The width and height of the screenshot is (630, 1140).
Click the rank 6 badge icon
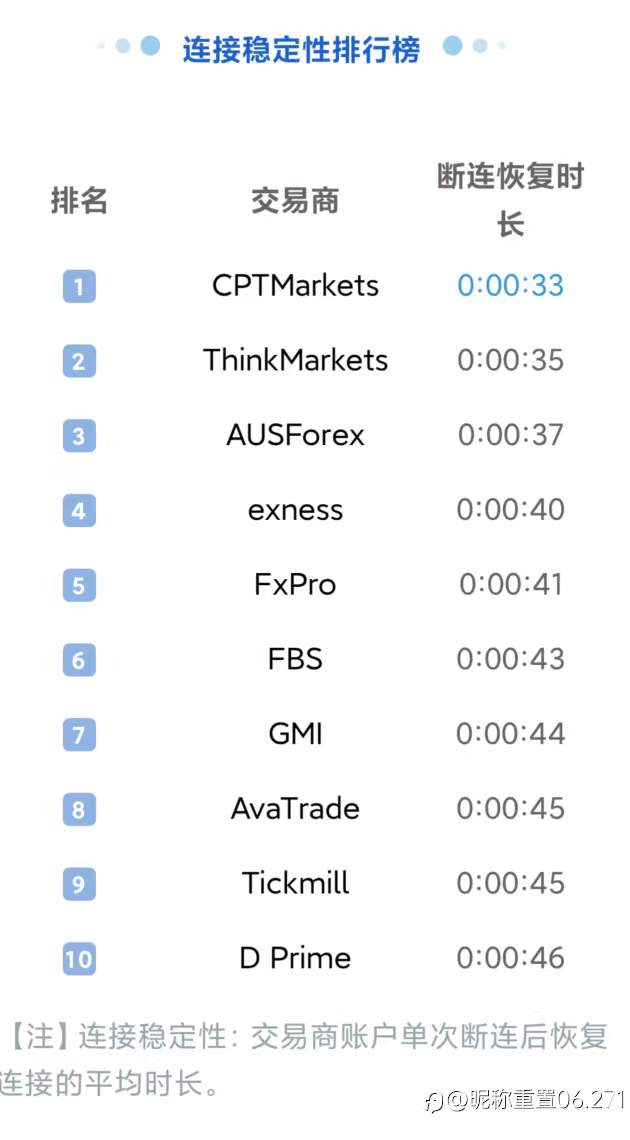pyautogui.click(x=79, y=660)
